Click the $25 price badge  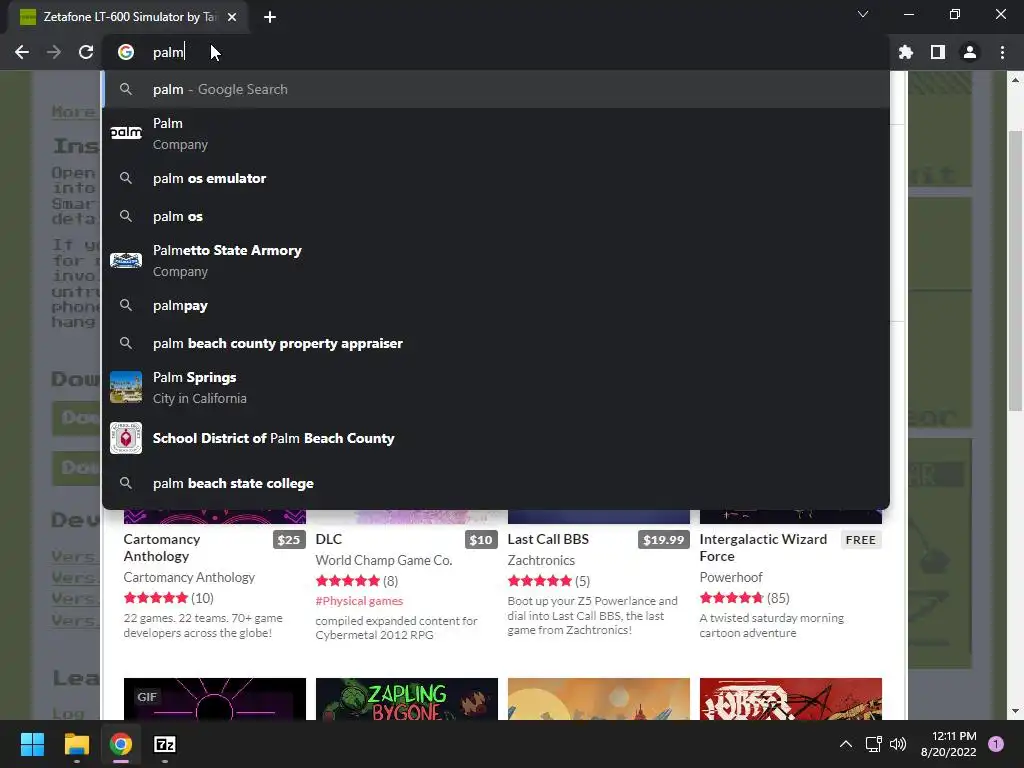pyautogui.click(x=289, y=540)
